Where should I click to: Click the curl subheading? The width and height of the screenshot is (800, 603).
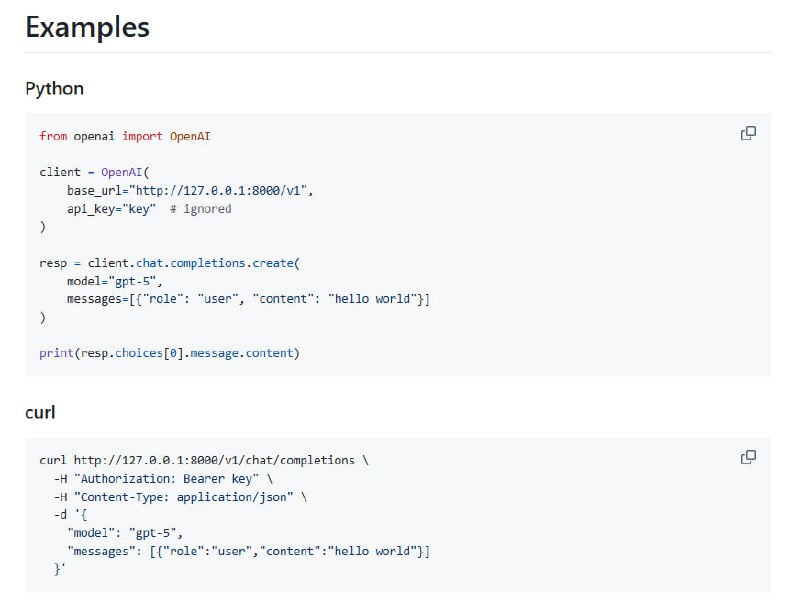pos(40,413)
